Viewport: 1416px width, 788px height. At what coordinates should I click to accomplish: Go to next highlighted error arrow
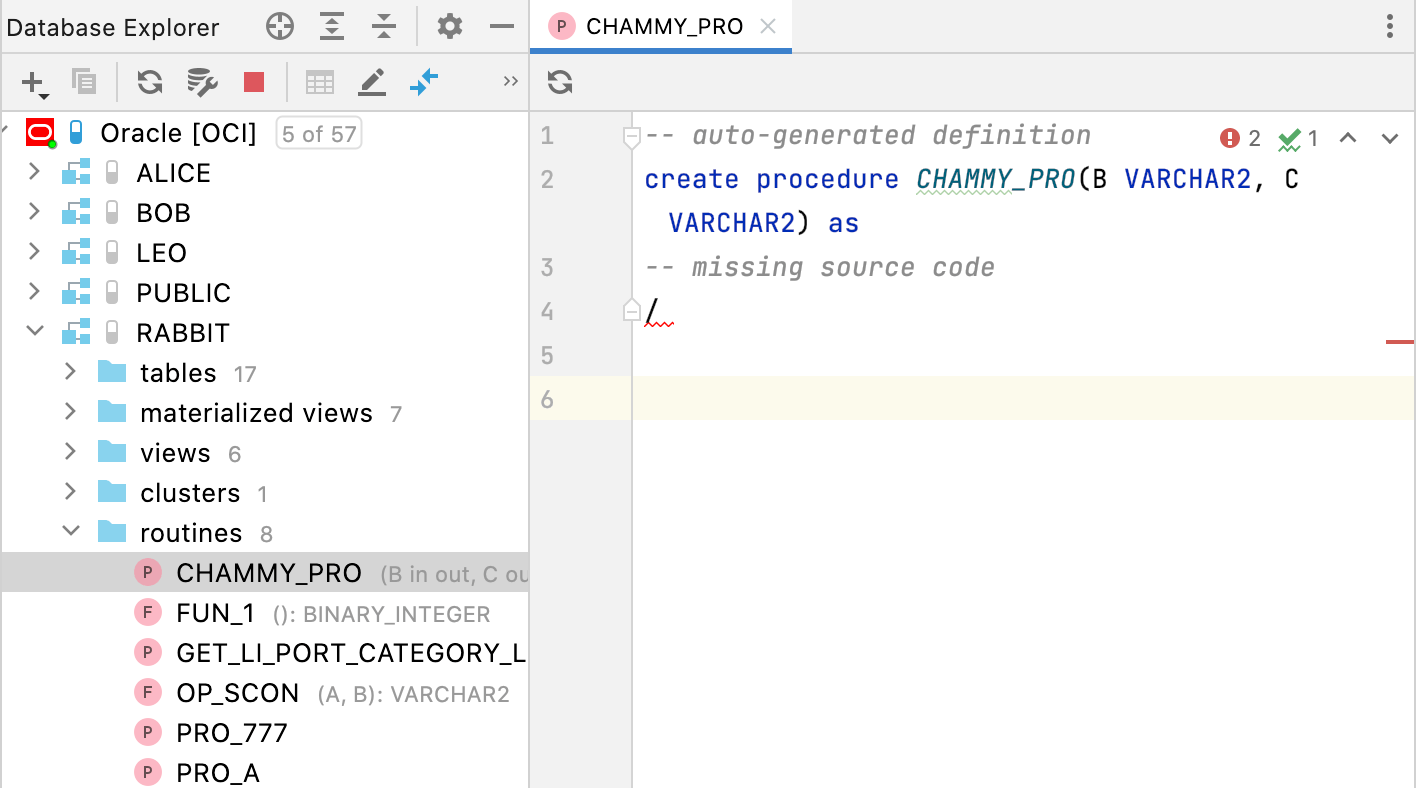1390,138
